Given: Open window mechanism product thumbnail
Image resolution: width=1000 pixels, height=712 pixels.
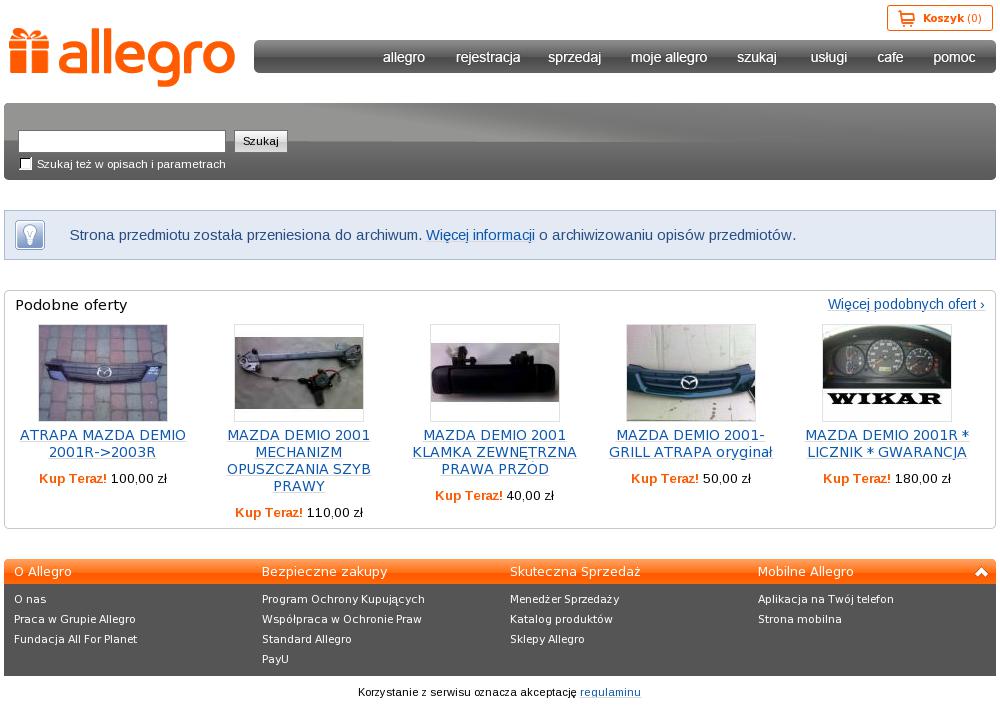Looking at the screenshot, I should pyautogui.click(x=299, y=373).
